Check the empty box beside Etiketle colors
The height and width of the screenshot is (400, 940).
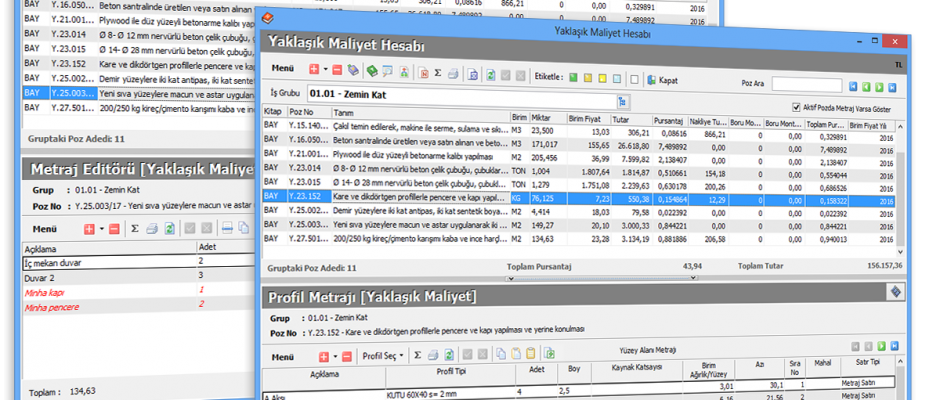[x=636, y=77]
